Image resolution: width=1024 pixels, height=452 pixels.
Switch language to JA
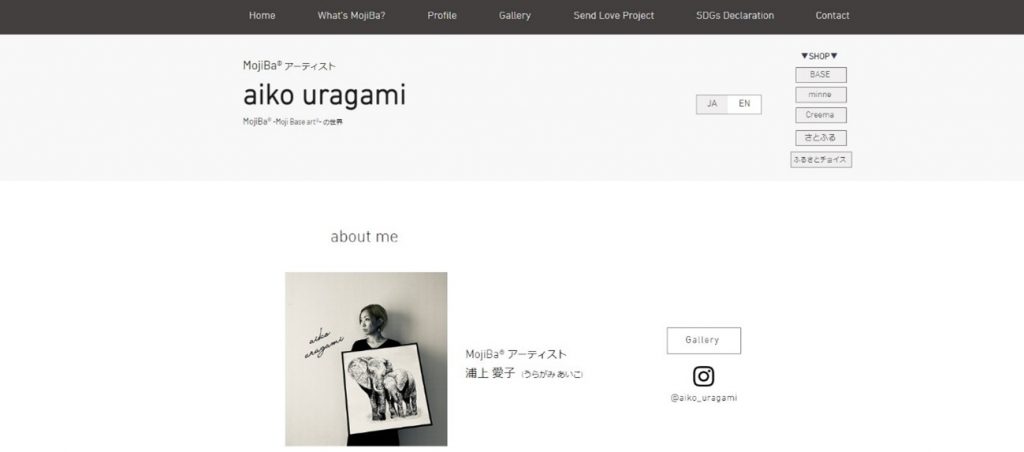click(x=712, y=104)
